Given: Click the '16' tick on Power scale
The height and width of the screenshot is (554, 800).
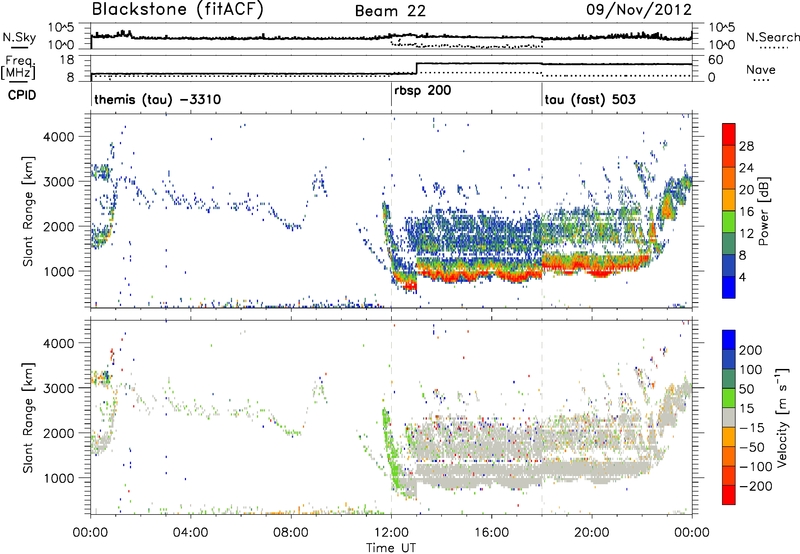Looking at the screenshot, I should [x=746, y=212].
